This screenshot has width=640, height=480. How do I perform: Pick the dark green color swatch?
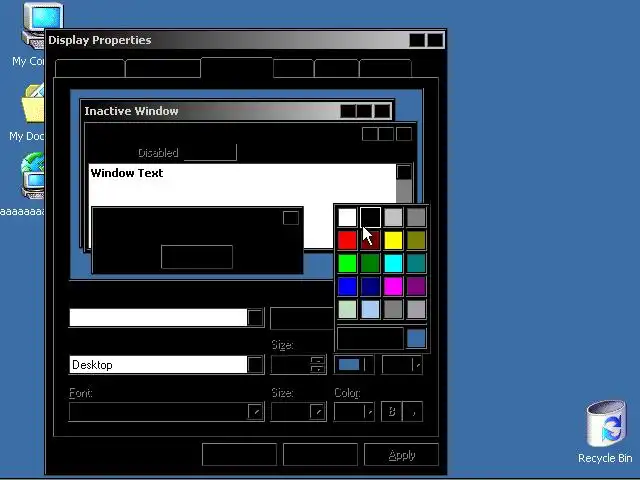coord(370,263)
